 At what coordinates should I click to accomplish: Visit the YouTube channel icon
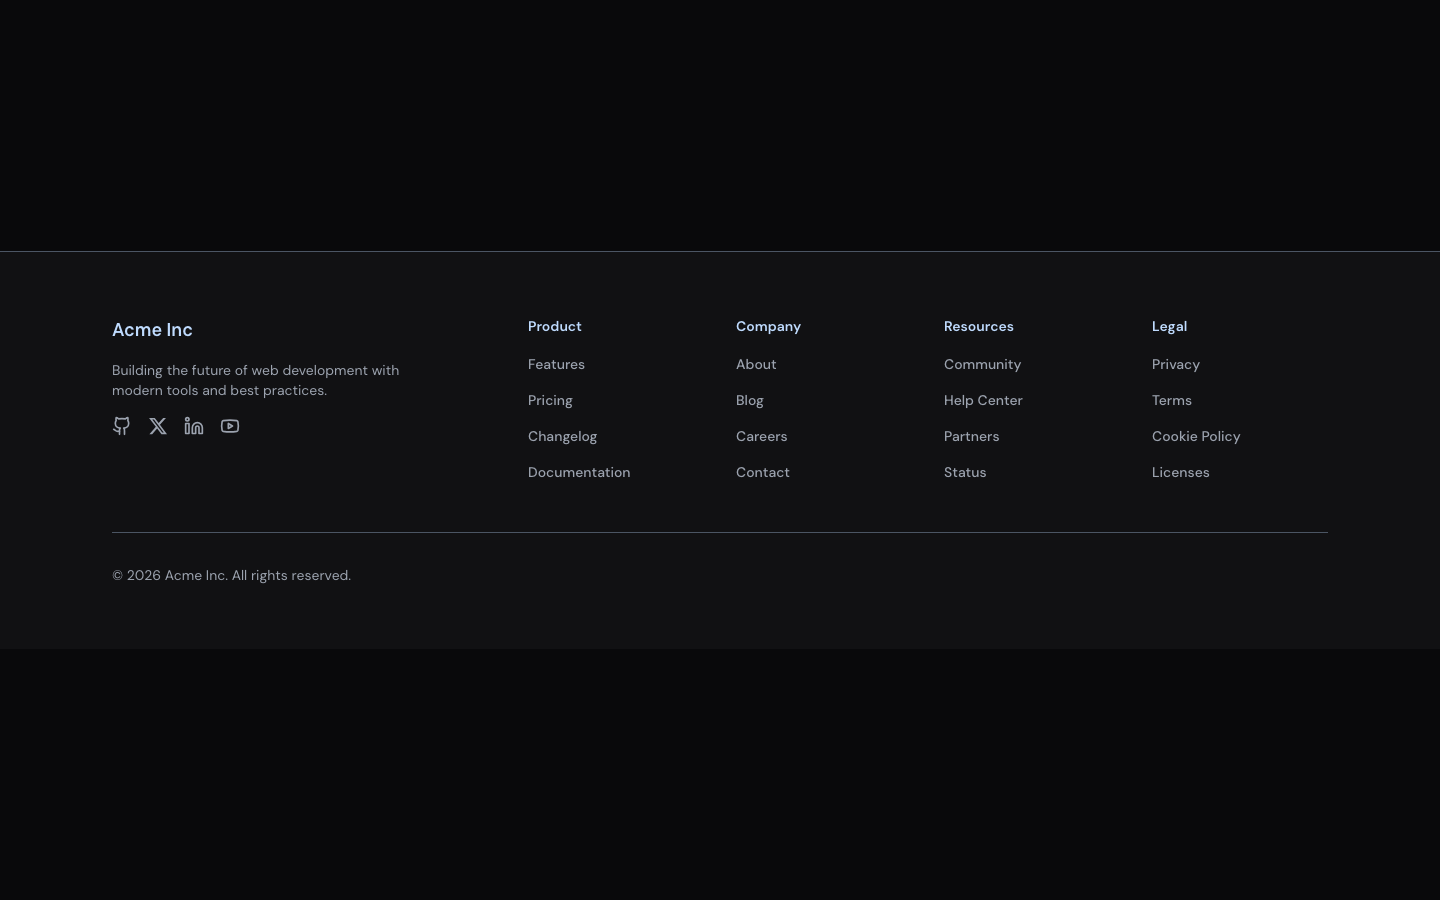tap(229, 426)
